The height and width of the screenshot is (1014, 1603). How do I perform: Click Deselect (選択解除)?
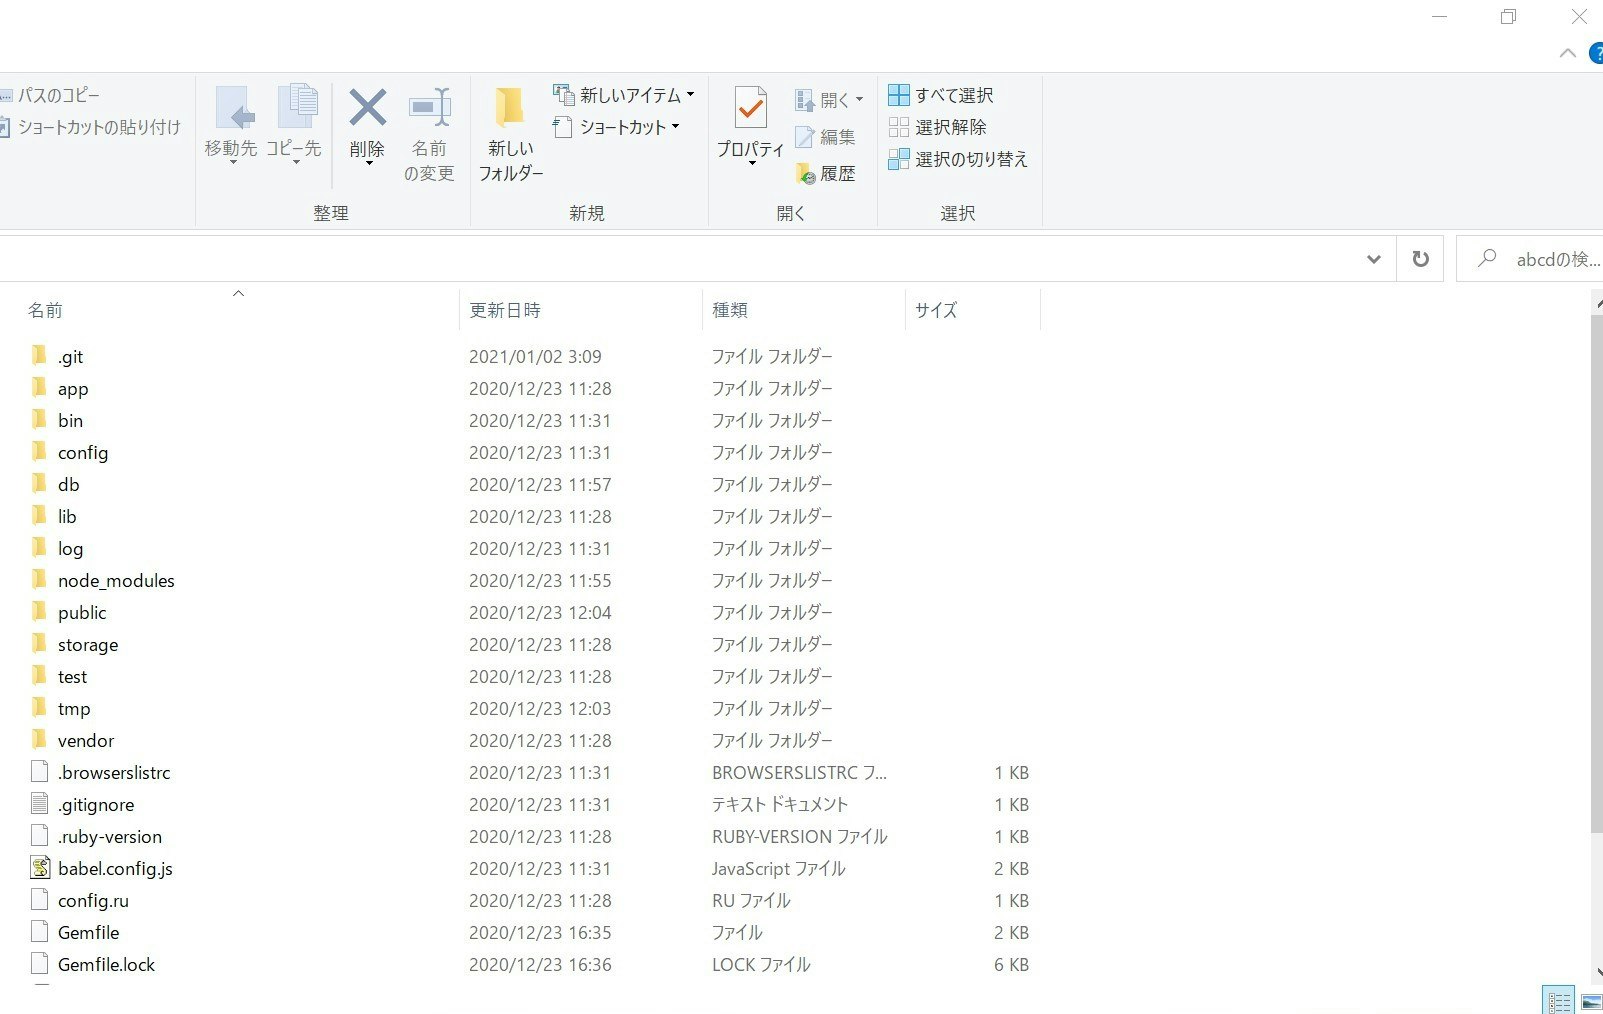[938, 127]
